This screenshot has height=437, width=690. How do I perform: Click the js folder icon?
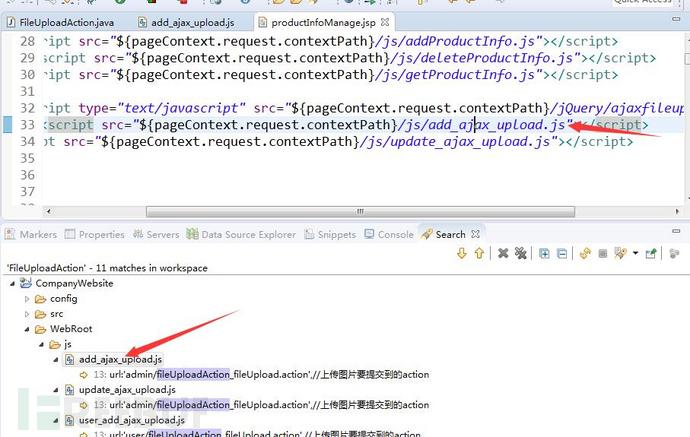pos(55,345)
